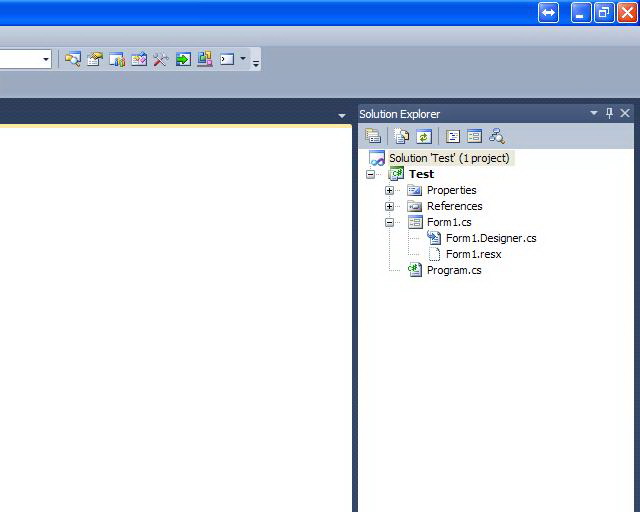Viewport: 640px width, 512px height.
Task: Open the document tab list dropdown arrow
Action: [x=342, y=116]
